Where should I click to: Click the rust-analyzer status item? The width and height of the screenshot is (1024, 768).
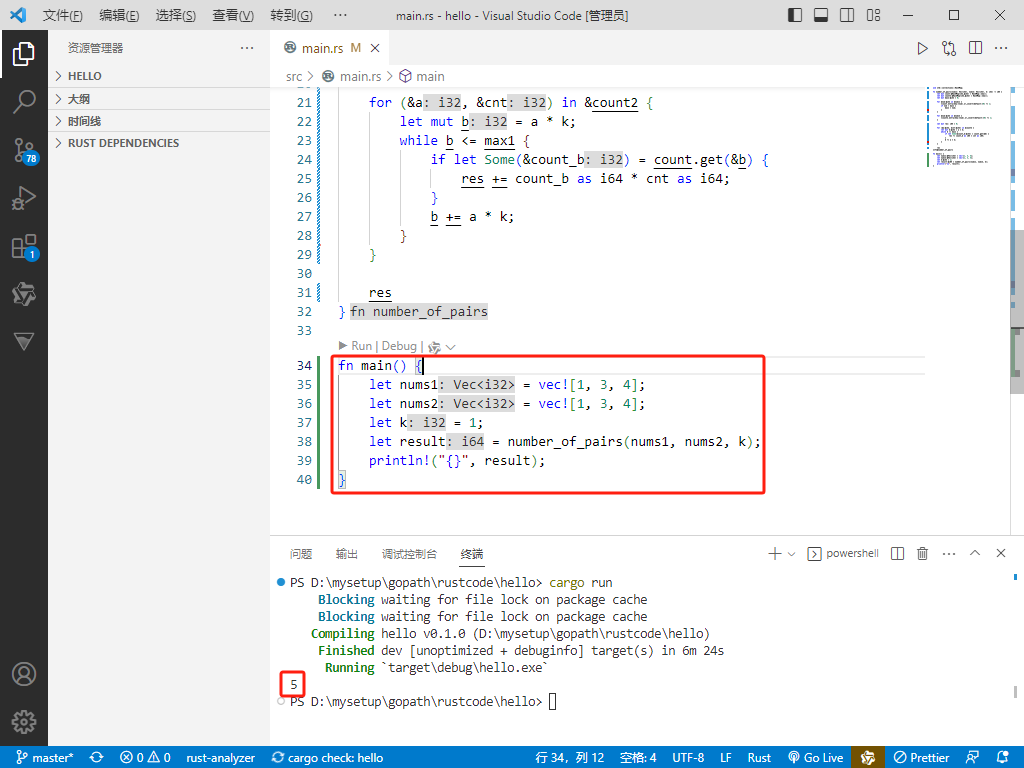(x=220, y=758)
